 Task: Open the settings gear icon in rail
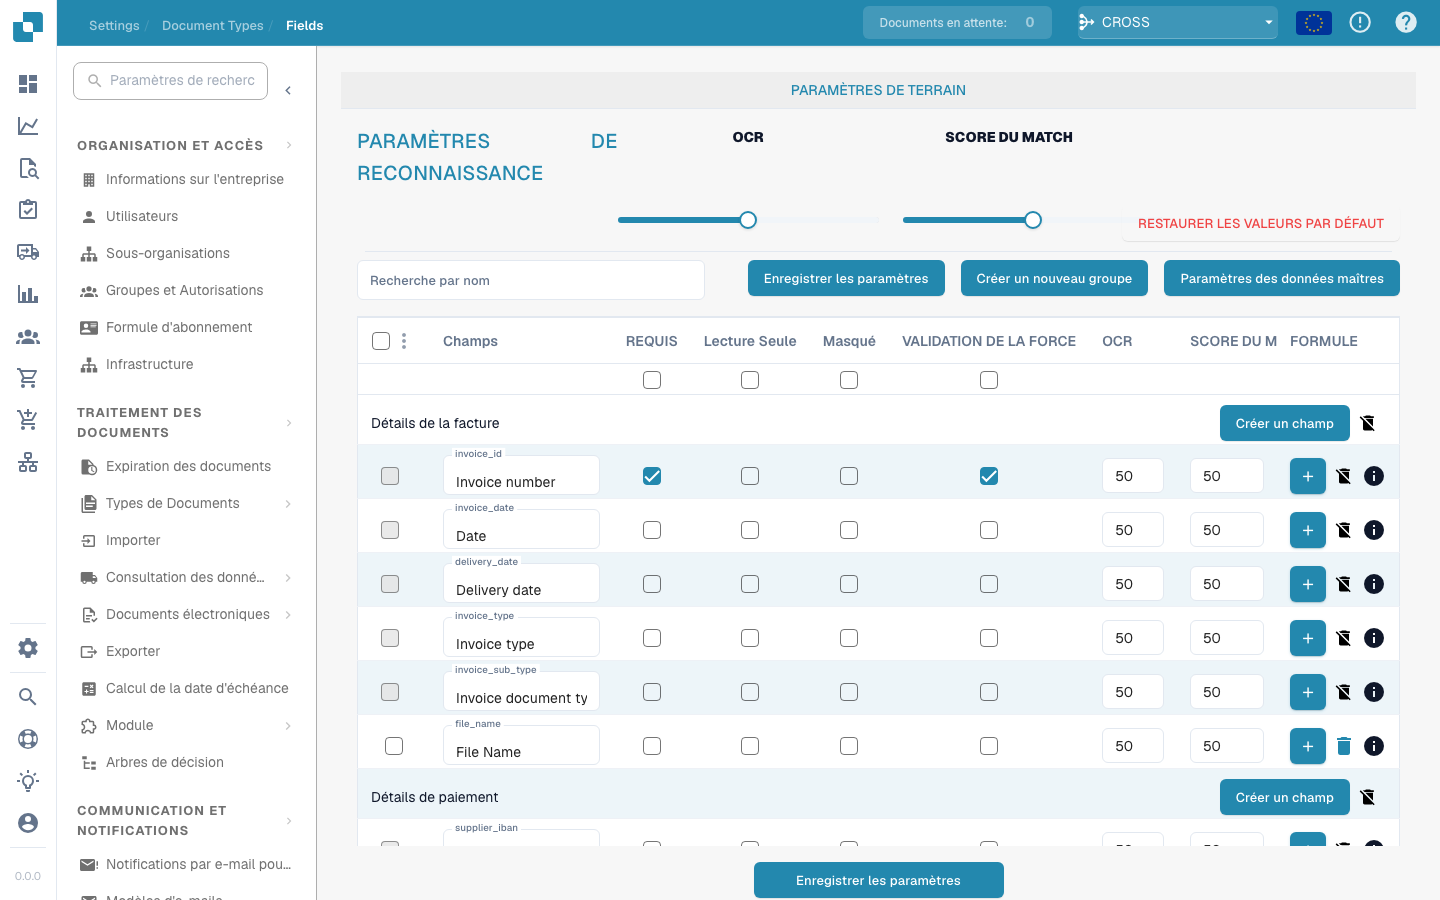(x=28, y=648)
